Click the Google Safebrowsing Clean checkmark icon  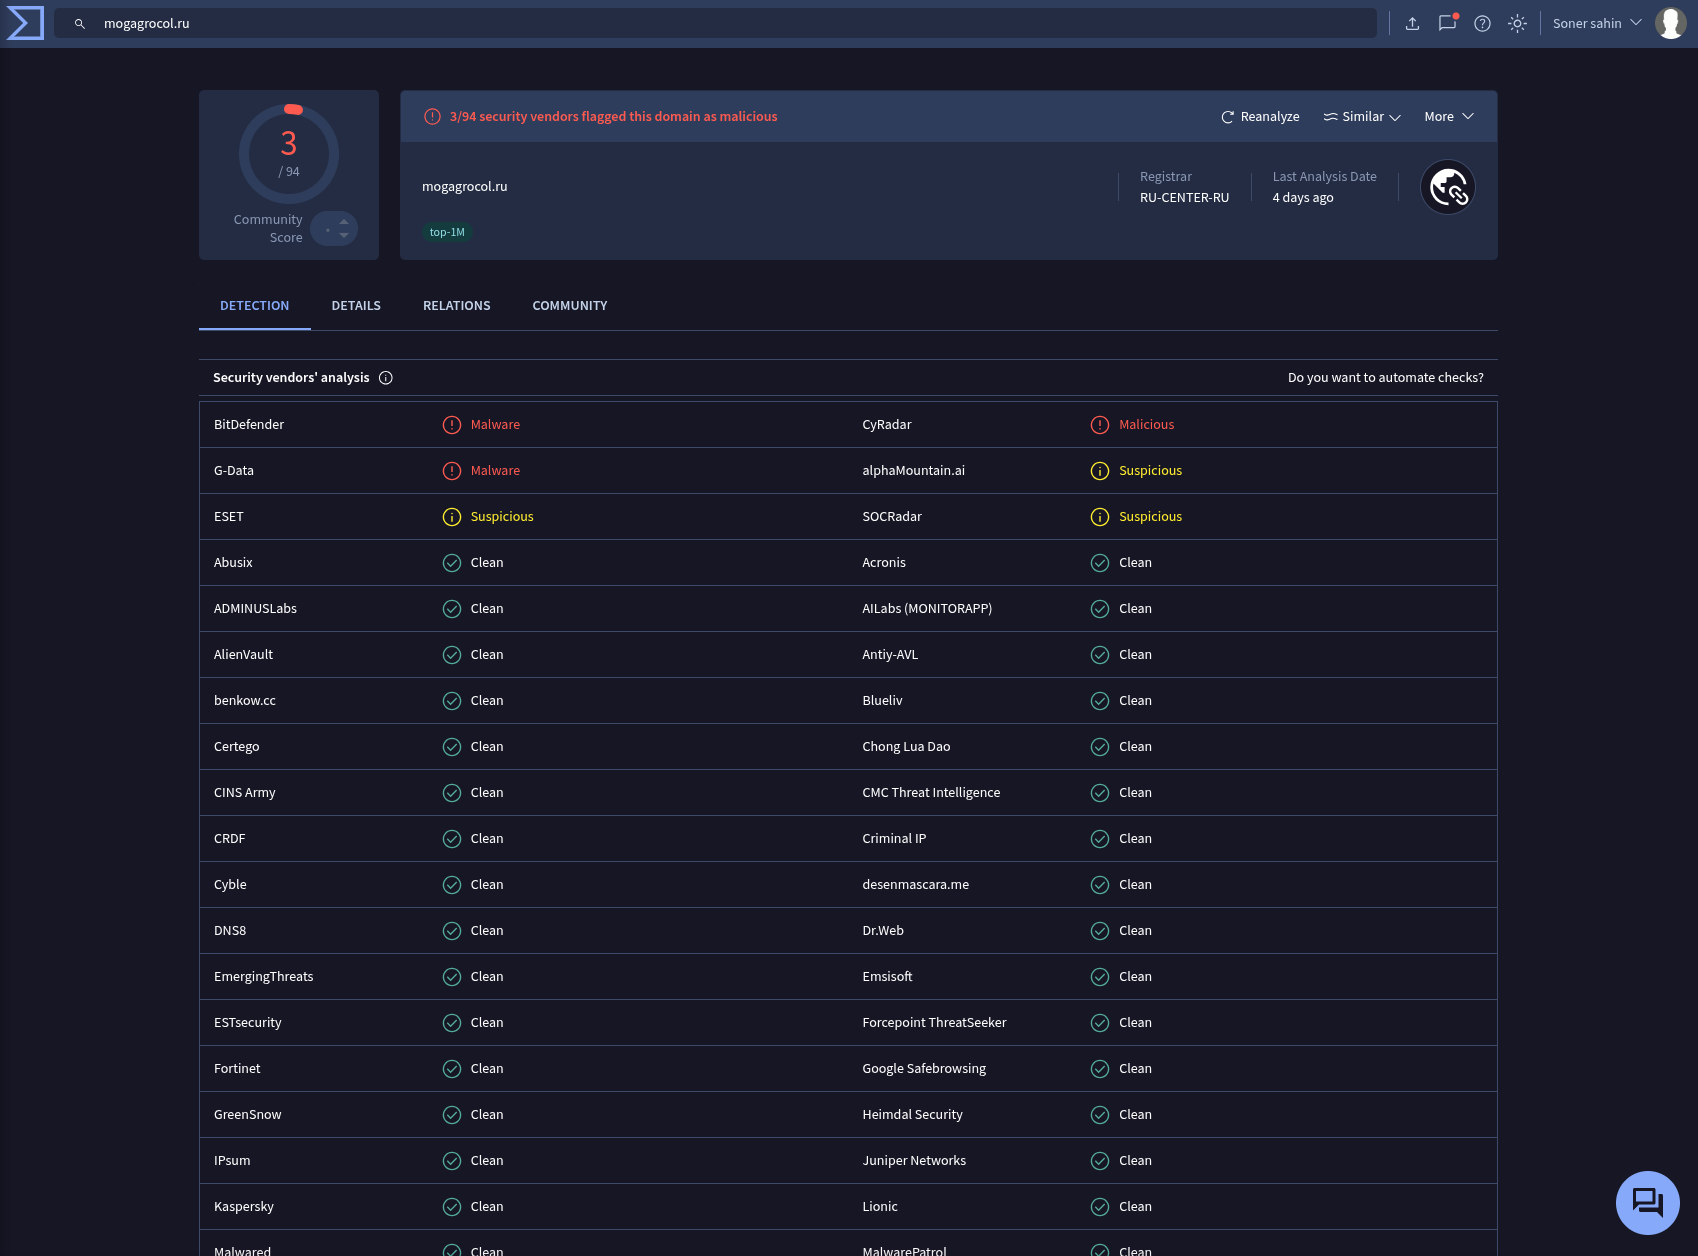click(x=1100, y=1069)
